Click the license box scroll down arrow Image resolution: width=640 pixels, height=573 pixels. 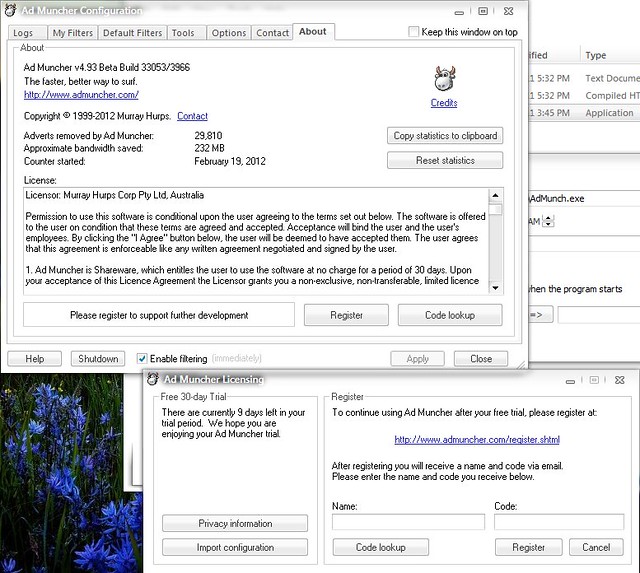[x=496, y=288]
